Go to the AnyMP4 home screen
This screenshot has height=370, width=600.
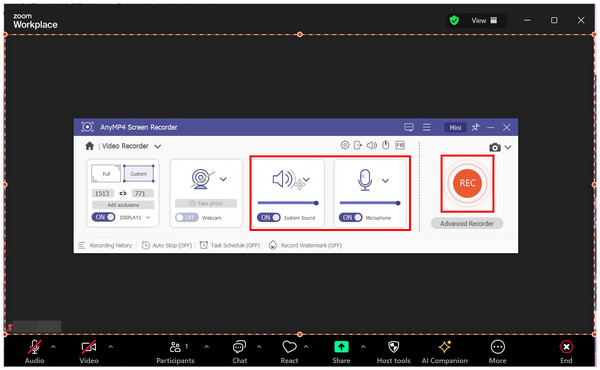(90, 146)
